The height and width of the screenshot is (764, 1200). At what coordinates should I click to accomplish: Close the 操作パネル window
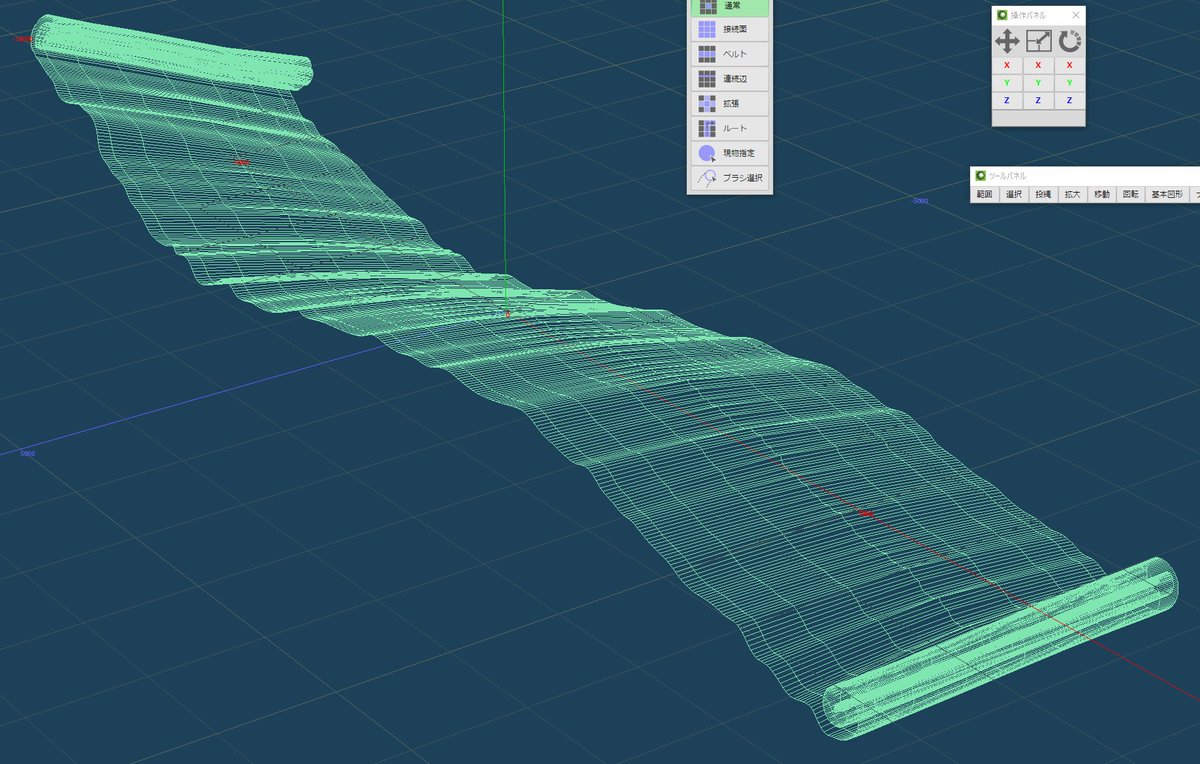point(1076,15)
